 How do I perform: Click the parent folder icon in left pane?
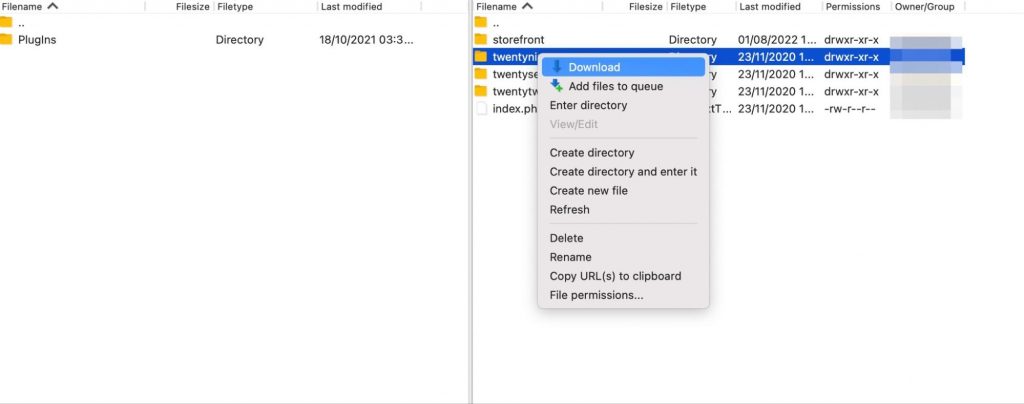[x=6, y=22]
